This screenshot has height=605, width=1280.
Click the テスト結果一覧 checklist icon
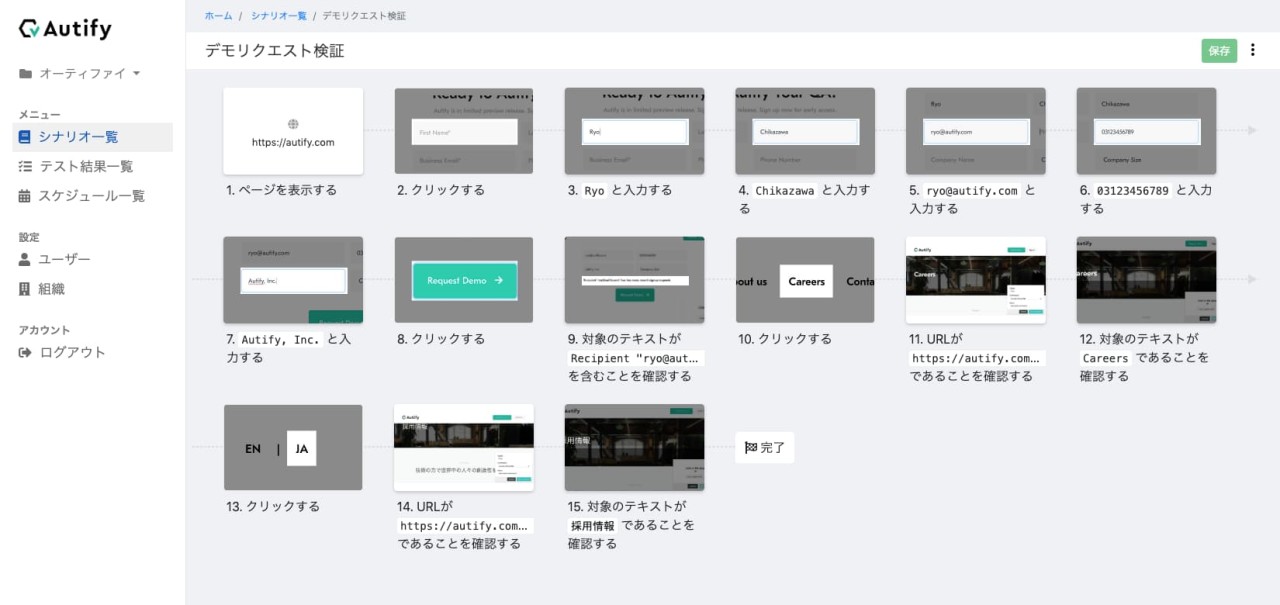pyautogui.click(x=25, y=167)
